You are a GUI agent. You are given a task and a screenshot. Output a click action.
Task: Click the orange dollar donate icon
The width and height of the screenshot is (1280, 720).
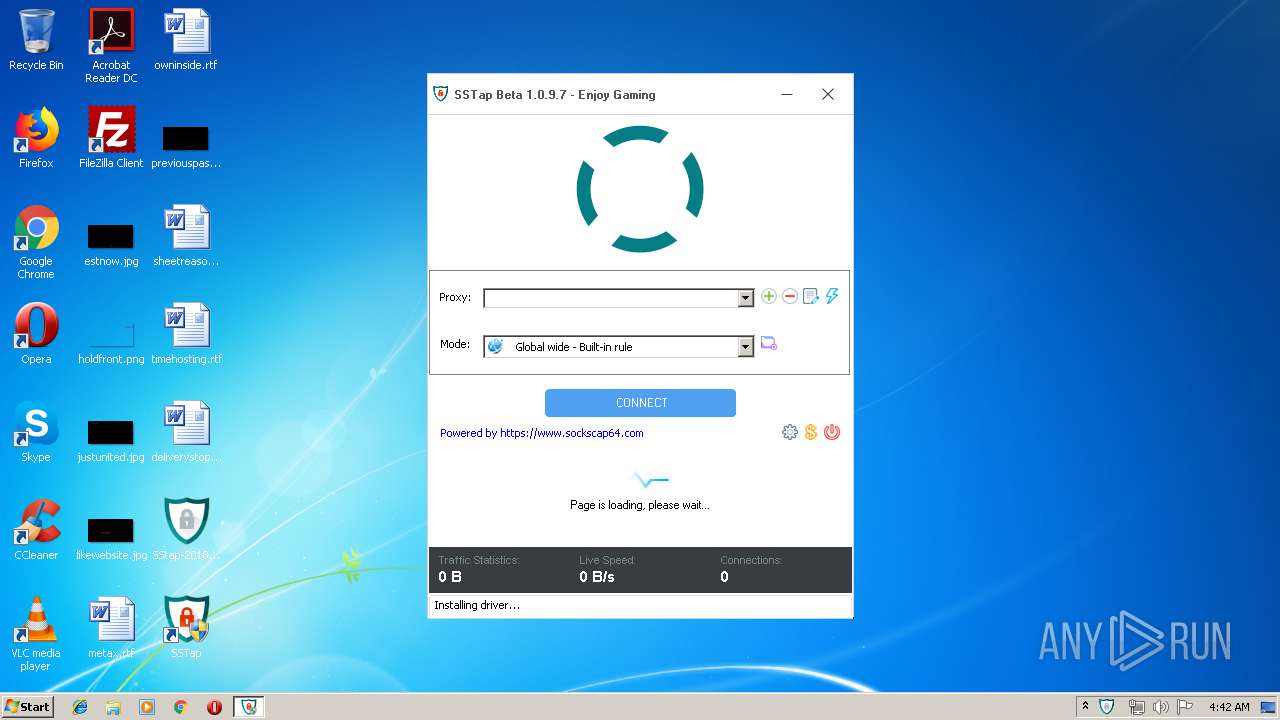coord(811,432)
